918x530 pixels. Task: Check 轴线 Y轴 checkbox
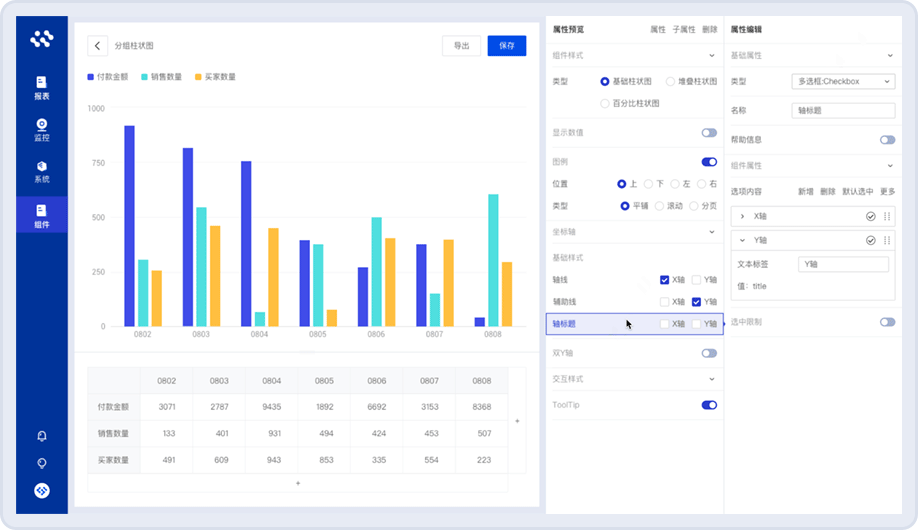click(x=696, y=280)
